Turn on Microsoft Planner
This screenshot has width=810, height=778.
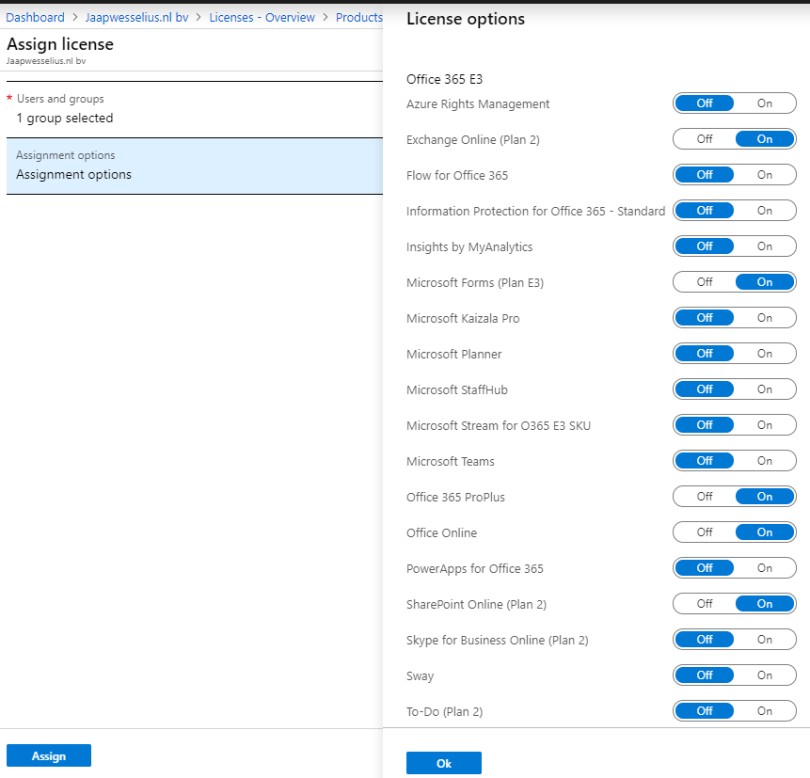click(x=765, y=354)
